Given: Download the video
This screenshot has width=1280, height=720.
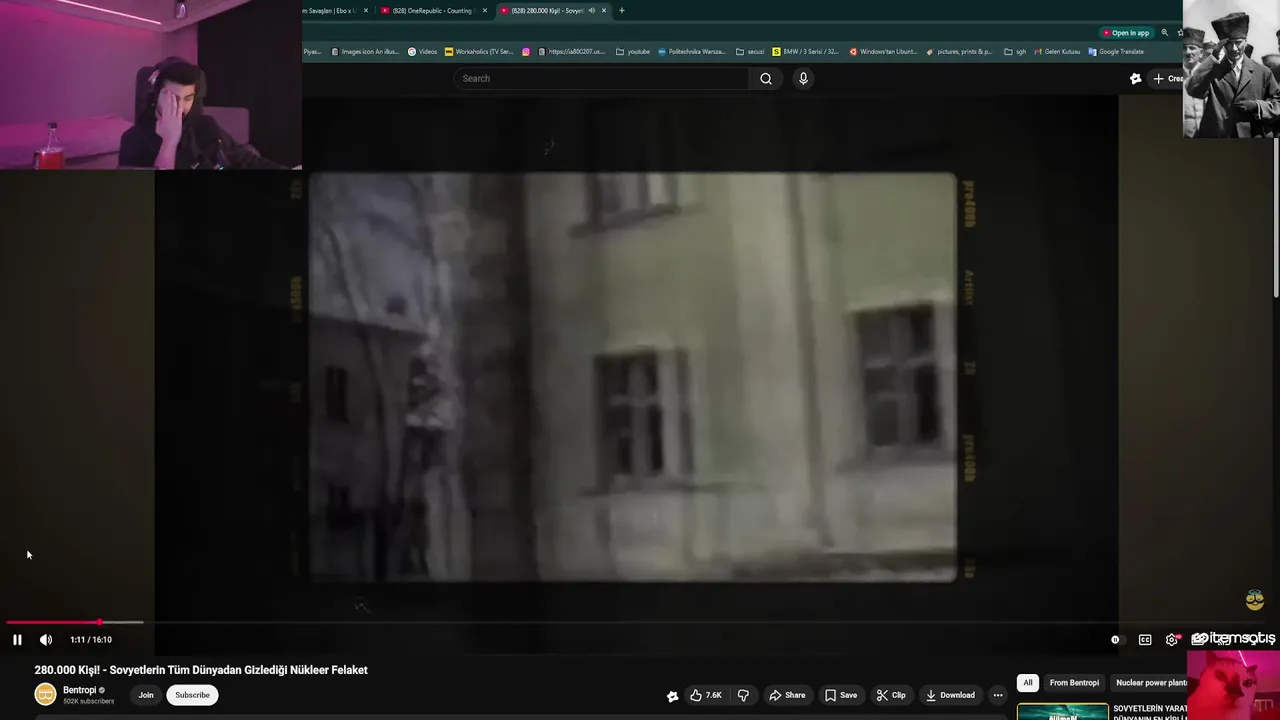Looking at the screenshot, I should (950, 695).
